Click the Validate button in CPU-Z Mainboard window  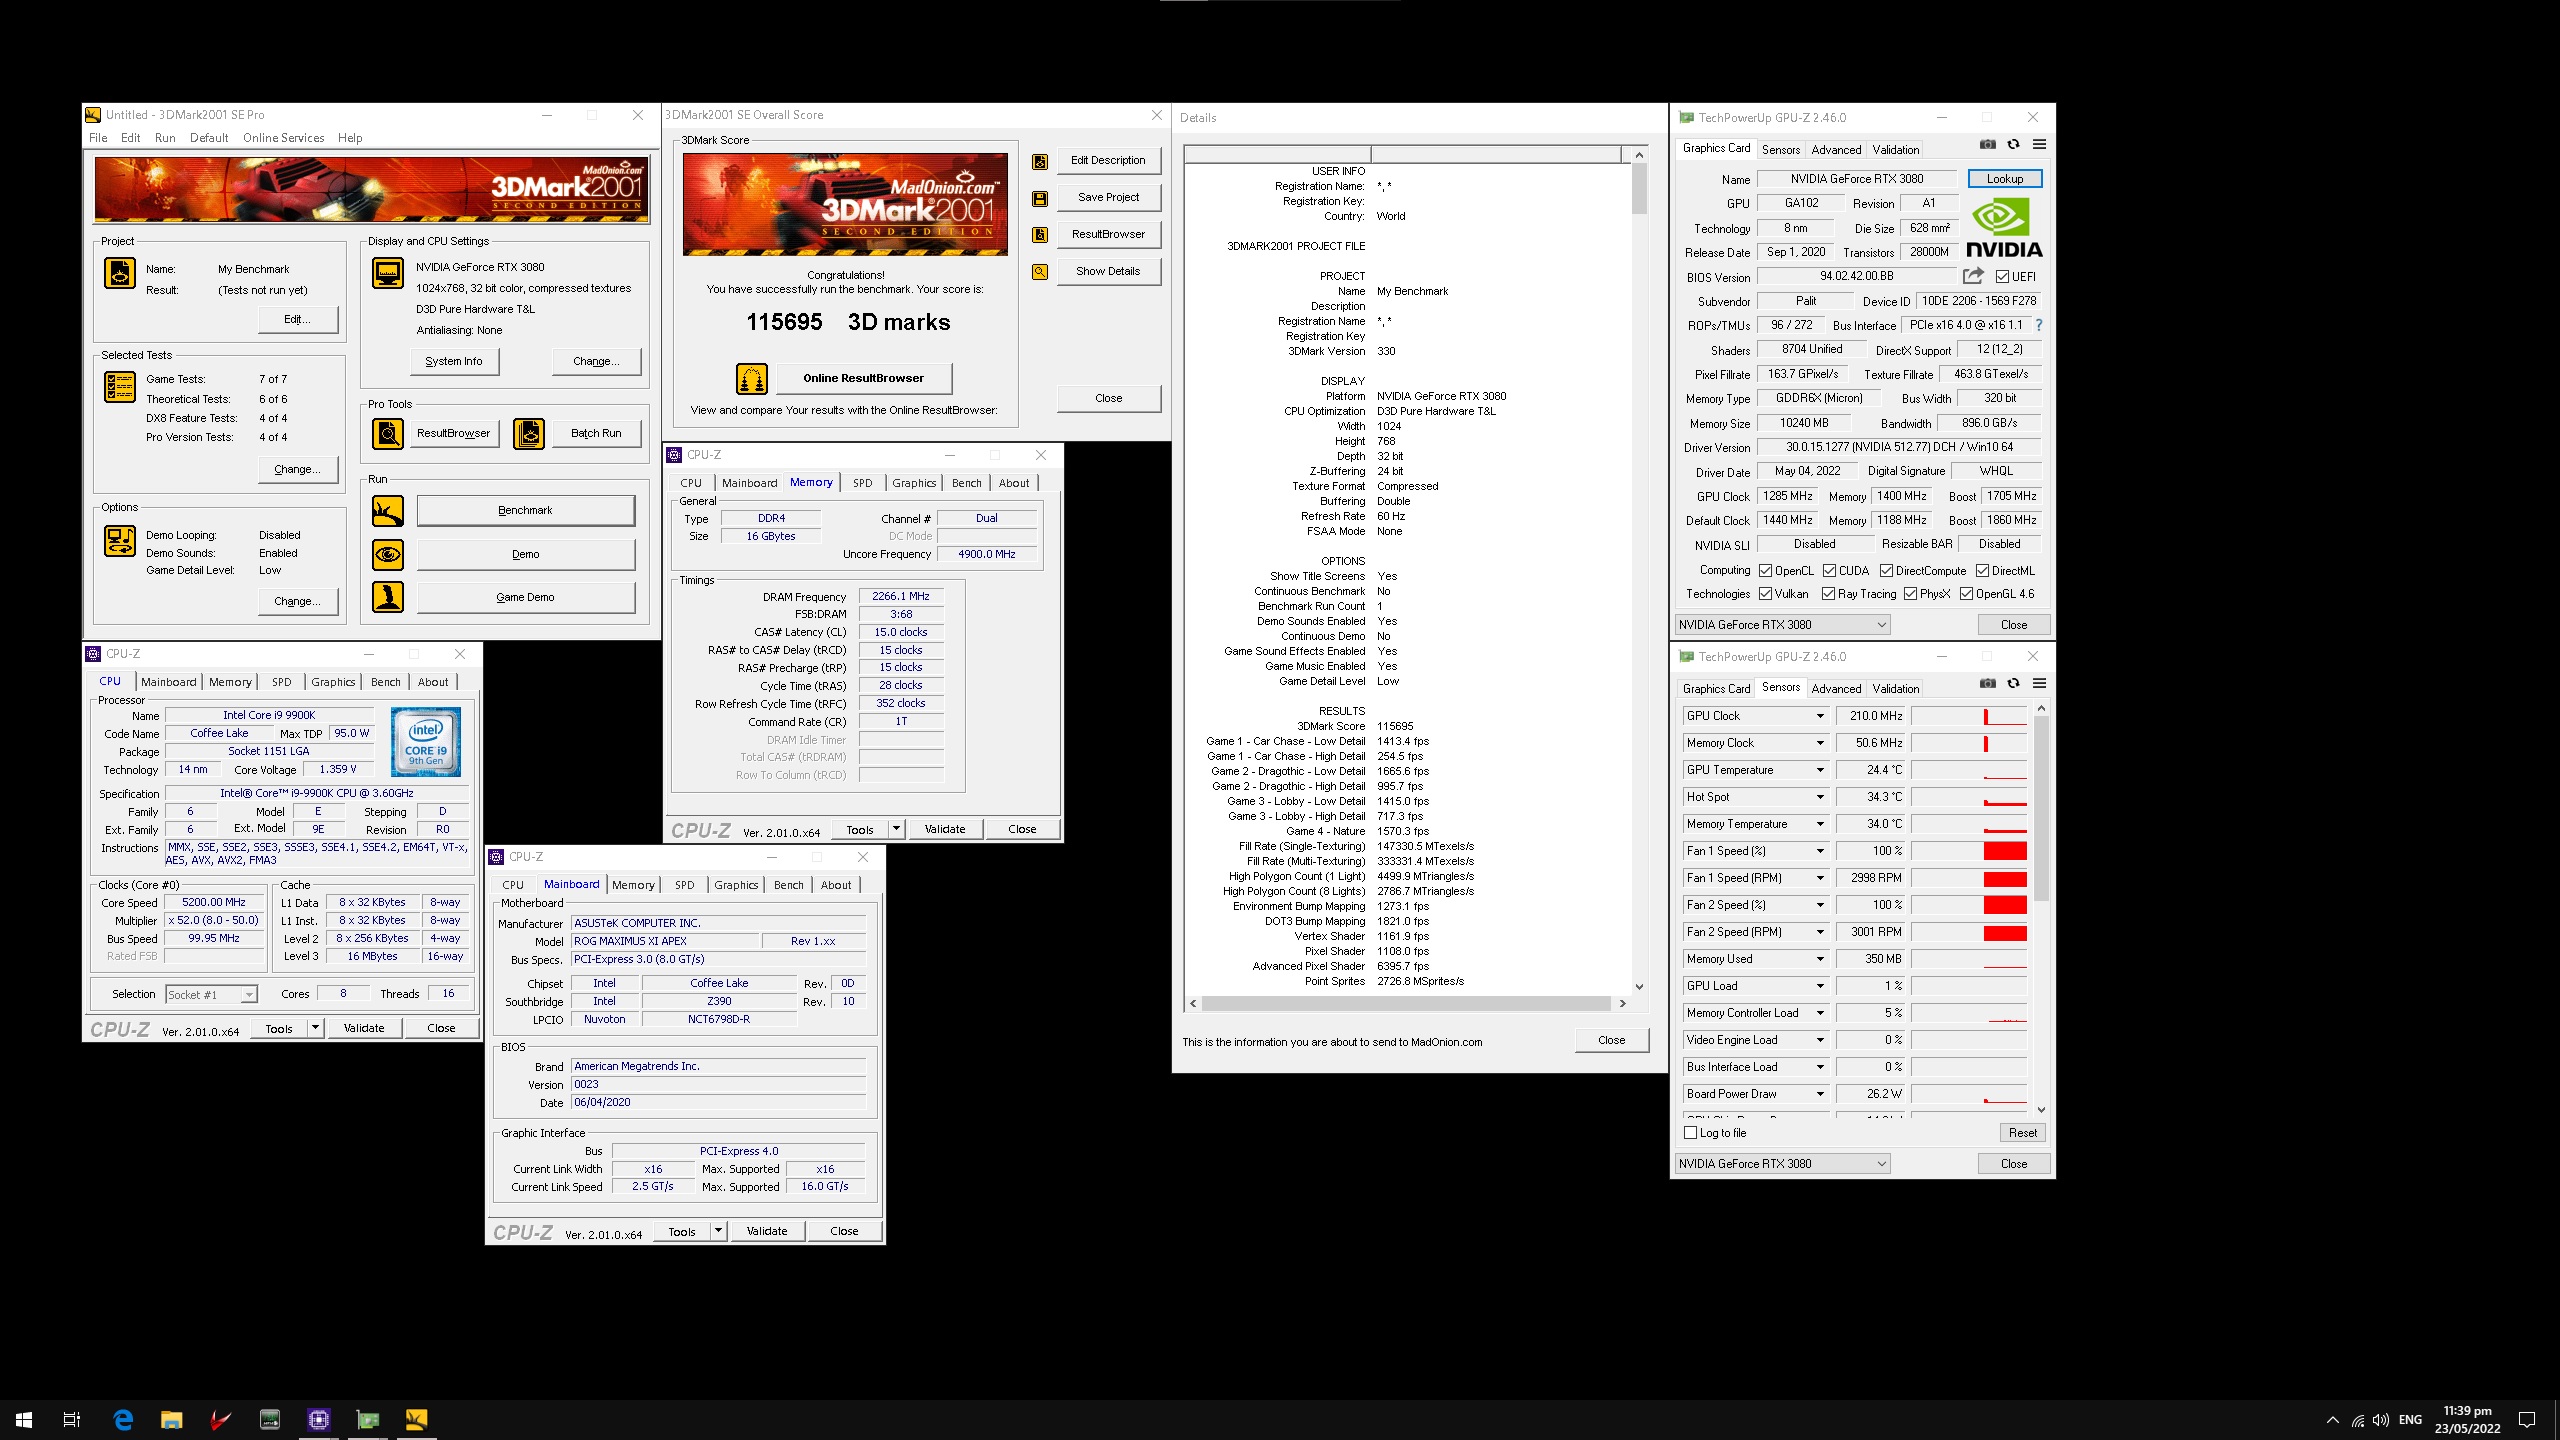click(x=767, y=1232)
